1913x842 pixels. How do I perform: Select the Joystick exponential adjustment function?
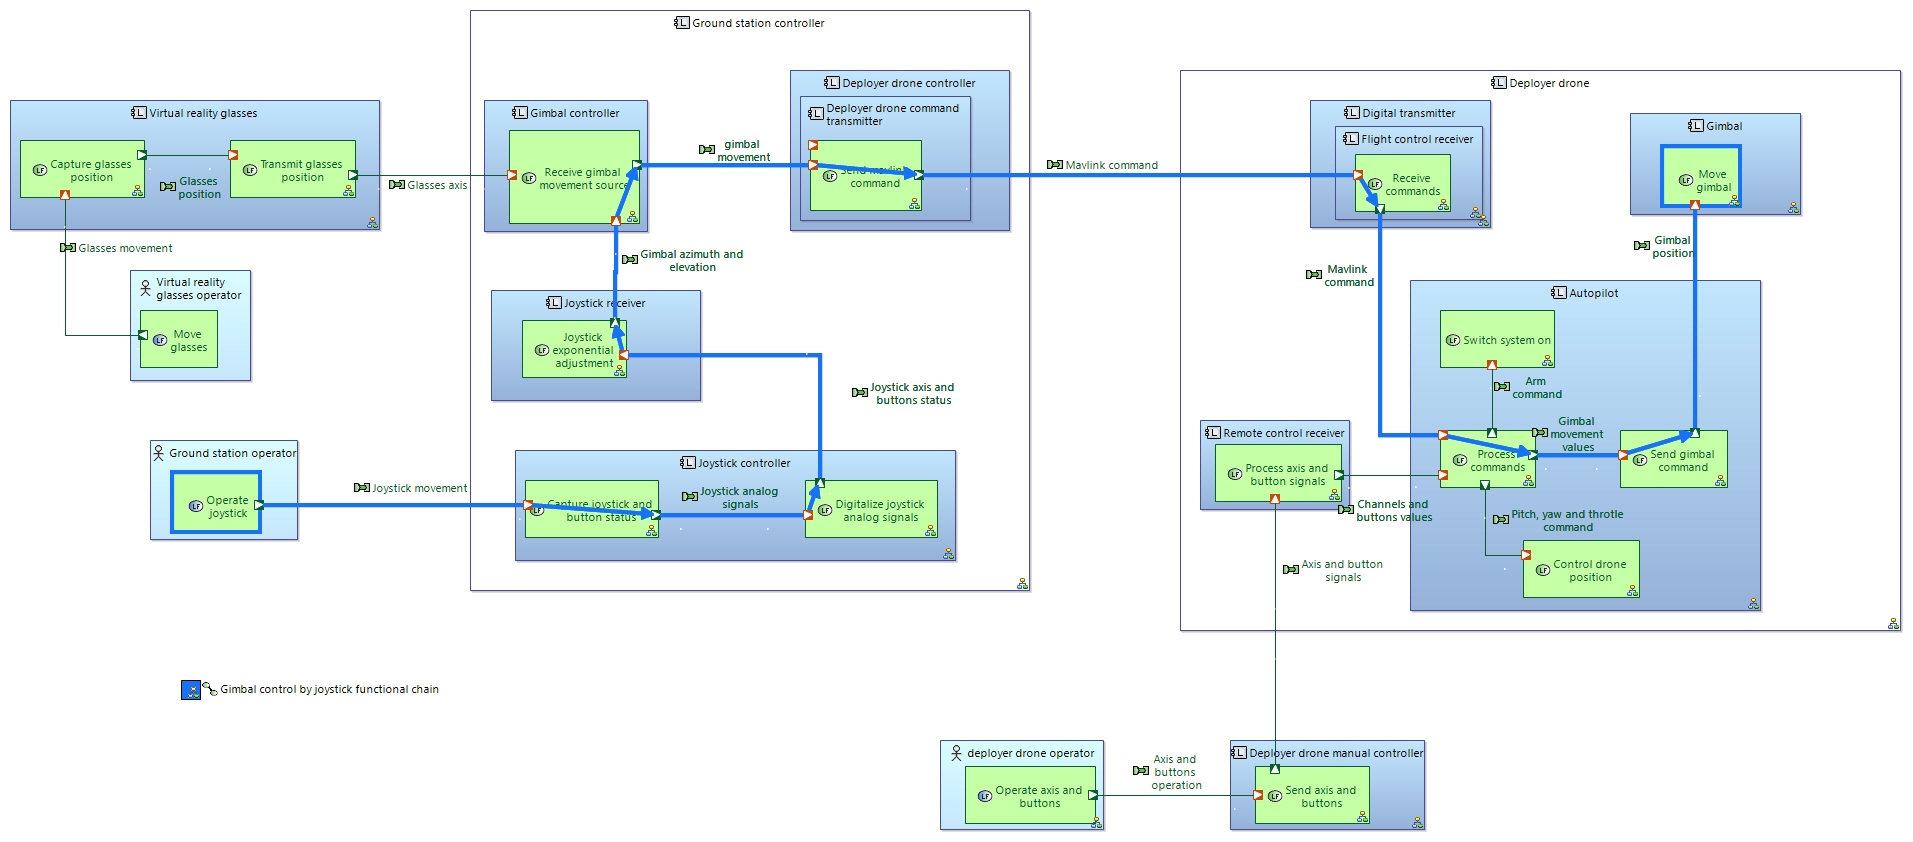coord(575,349)
